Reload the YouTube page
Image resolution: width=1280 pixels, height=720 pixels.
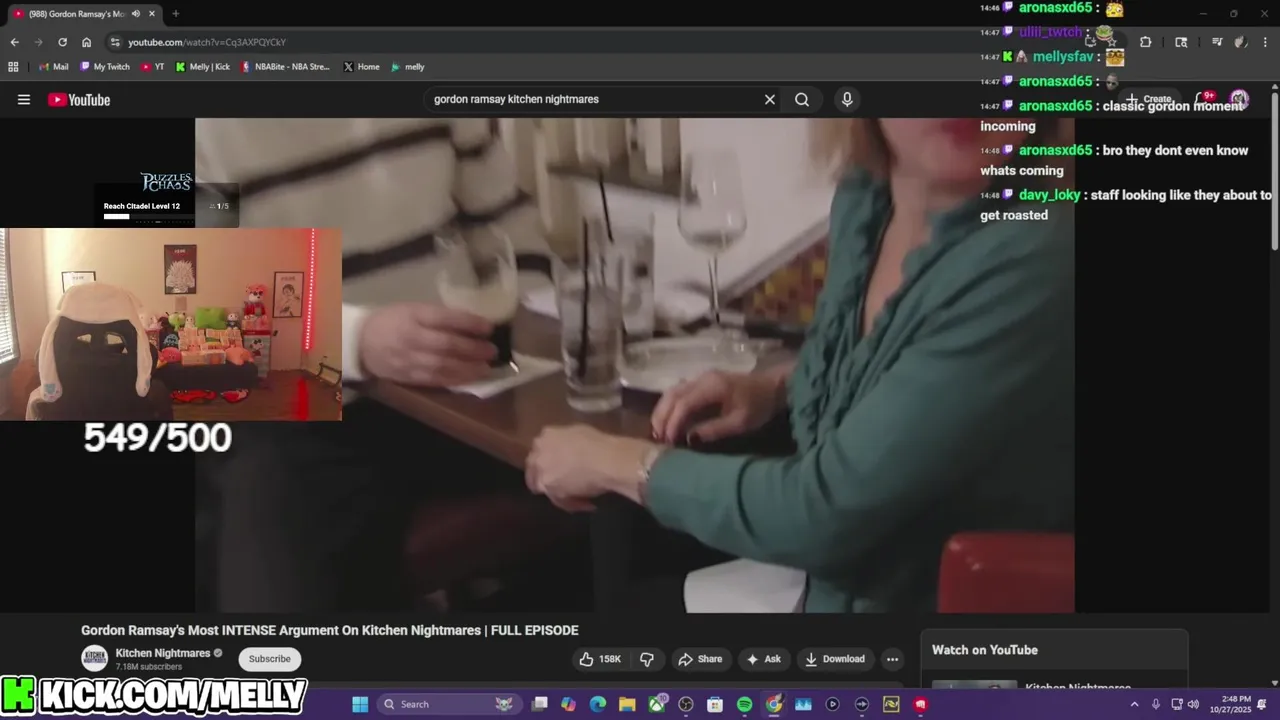62,42
